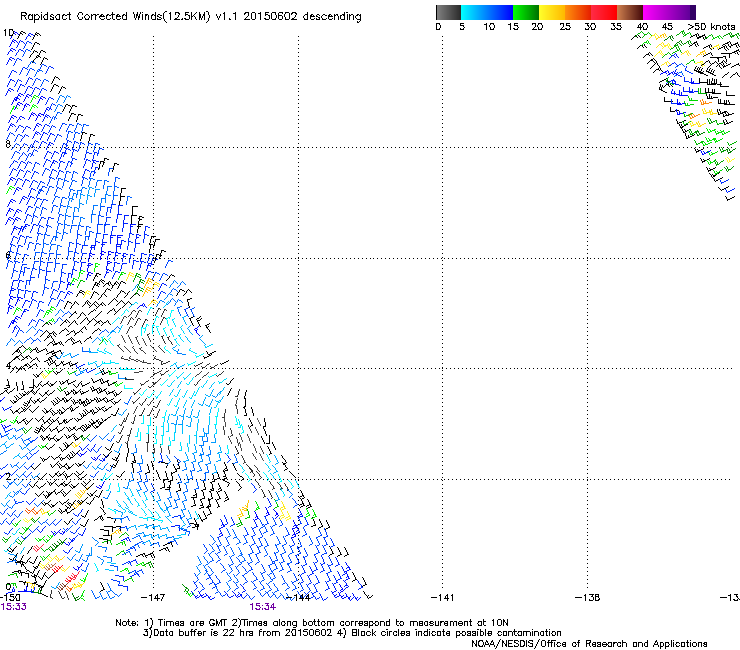740x650 pixels.
Task: Click the purple '15:33' time label
Action: click(x=13, y=607)
